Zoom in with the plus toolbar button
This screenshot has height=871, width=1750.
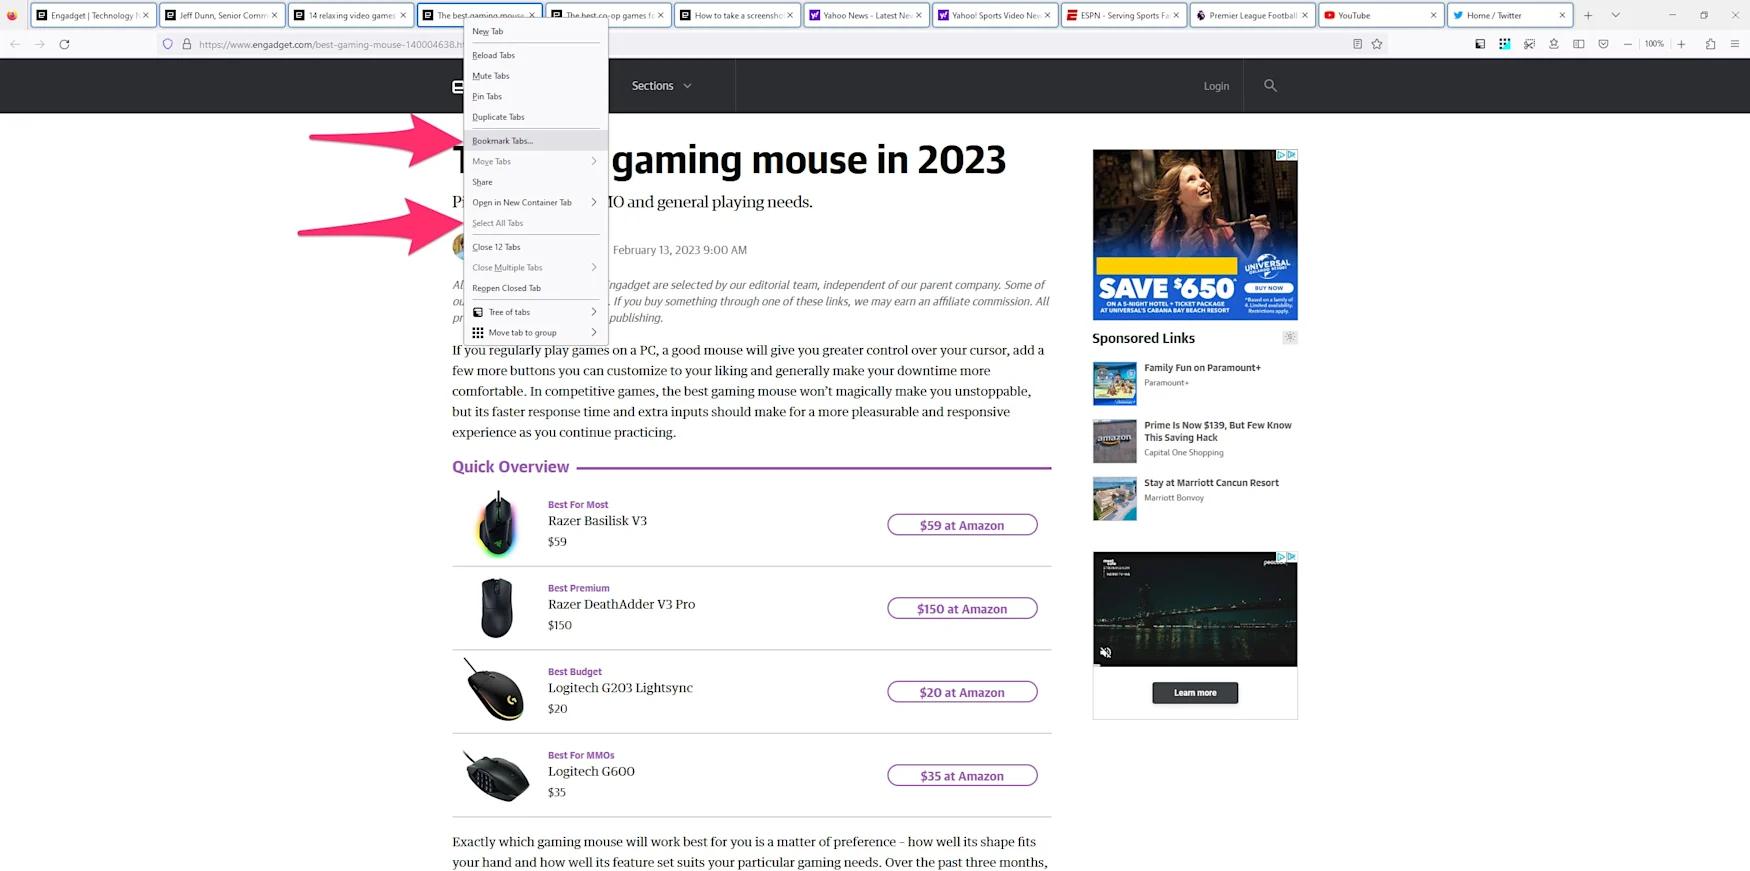1681,44
